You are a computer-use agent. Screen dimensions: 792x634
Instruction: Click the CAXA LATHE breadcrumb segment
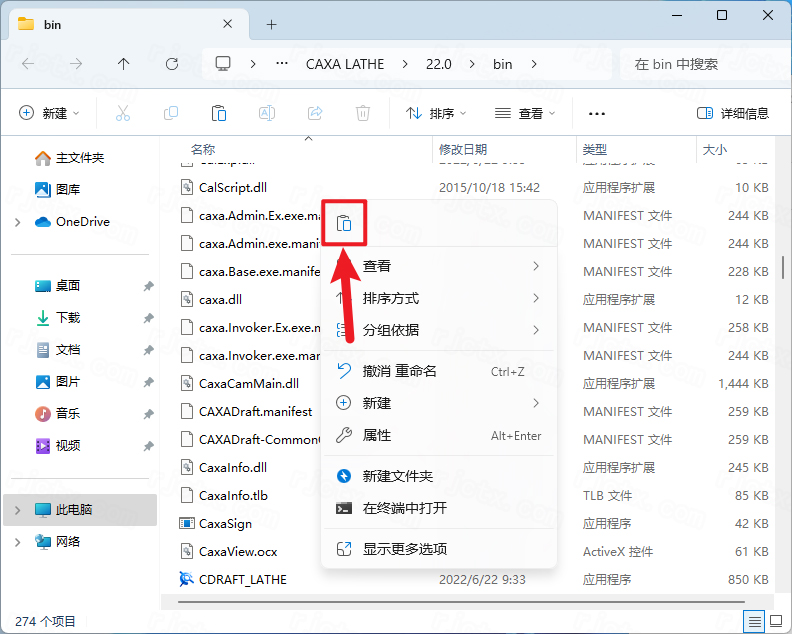pyautogui.click(x=343, y=64)
